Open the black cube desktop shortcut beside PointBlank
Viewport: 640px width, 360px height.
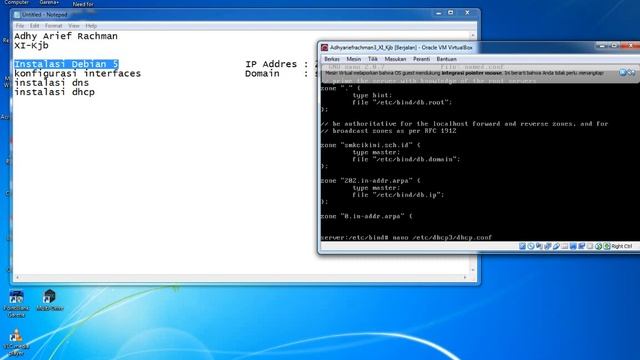pyautogui.click(x=49, y=300)
